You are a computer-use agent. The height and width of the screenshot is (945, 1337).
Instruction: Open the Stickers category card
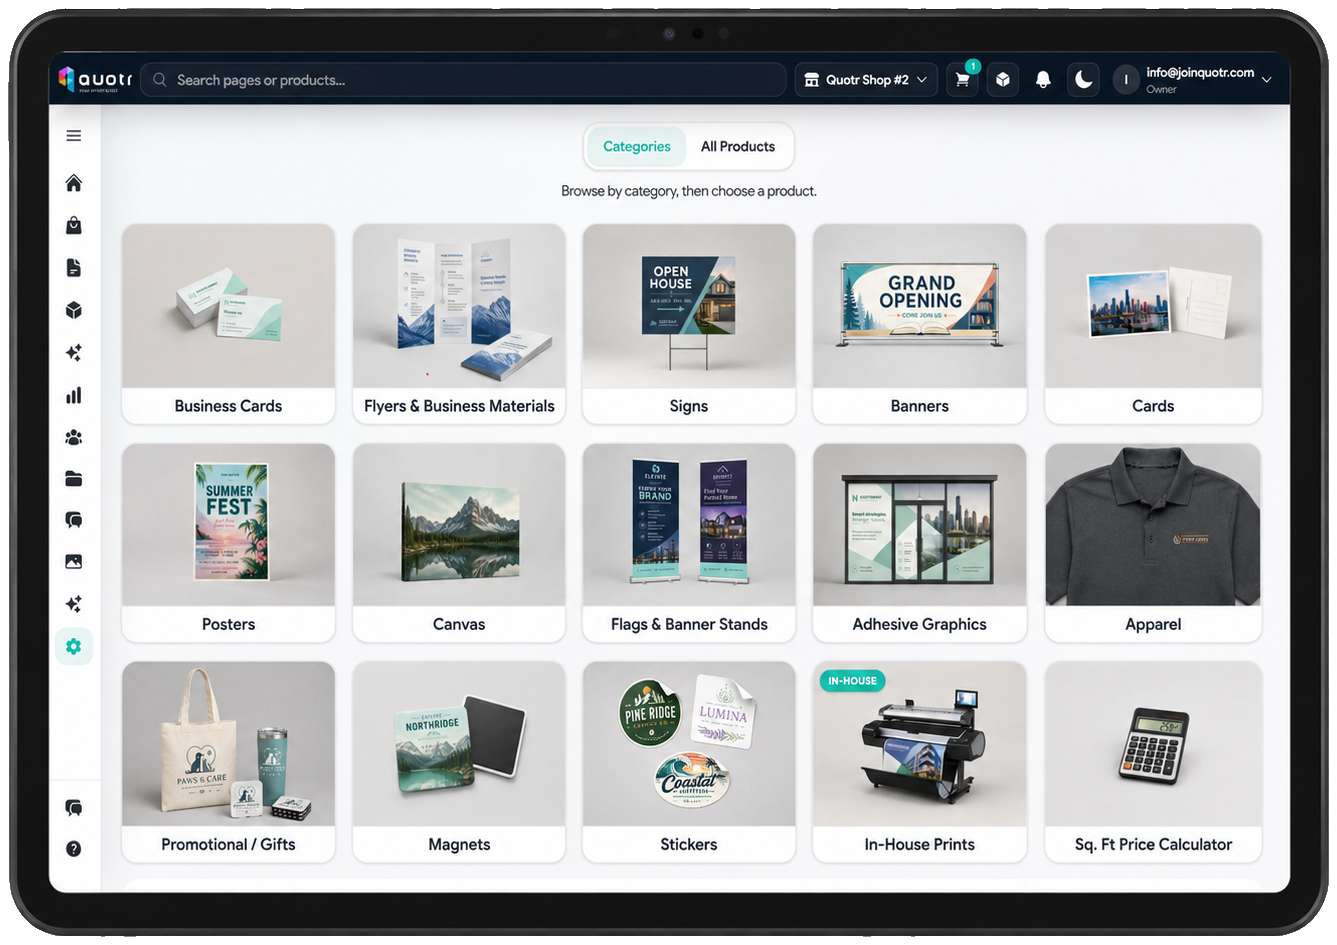coord(689,761)
